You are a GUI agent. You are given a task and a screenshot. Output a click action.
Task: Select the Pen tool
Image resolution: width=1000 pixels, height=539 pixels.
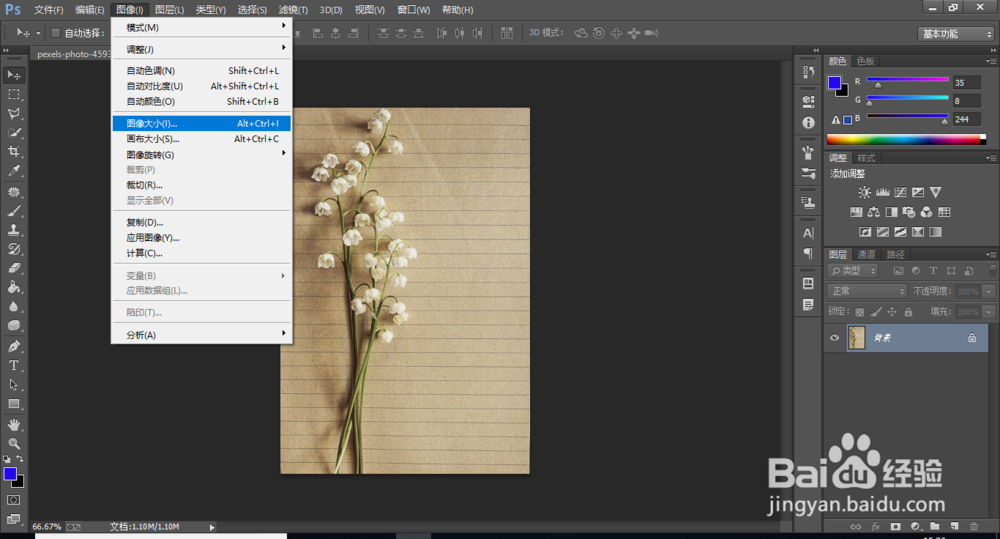13,346
